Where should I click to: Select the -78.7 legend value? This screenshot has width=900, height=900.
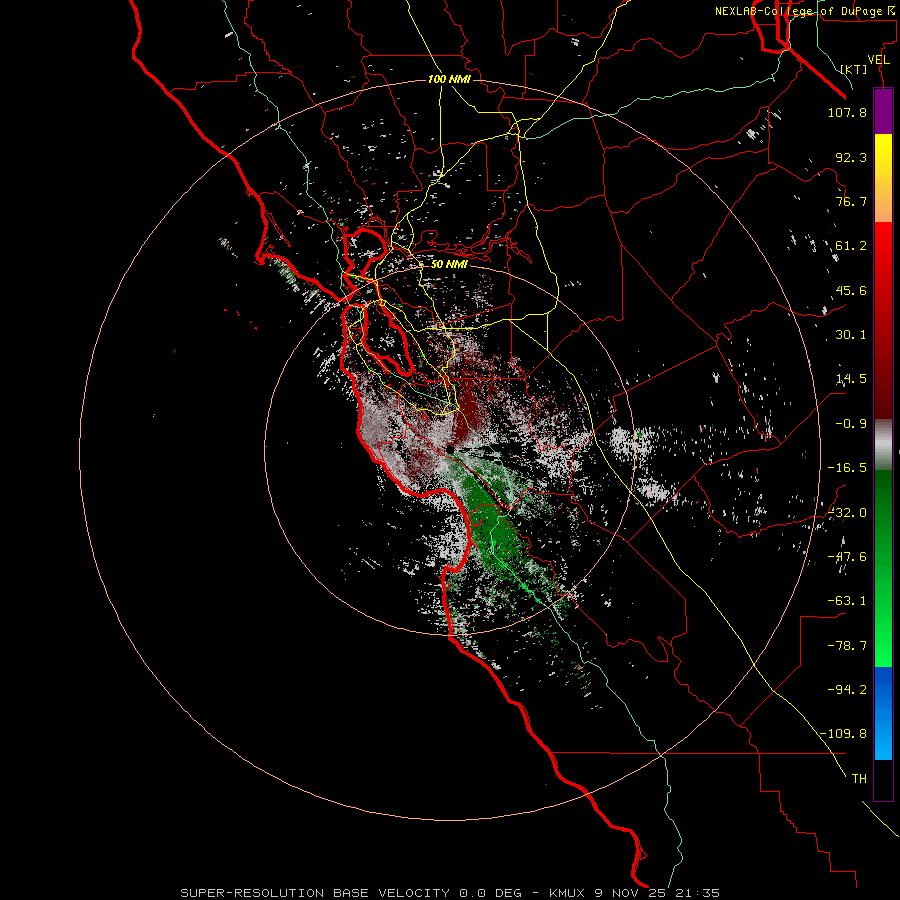[x=847, y=646]
